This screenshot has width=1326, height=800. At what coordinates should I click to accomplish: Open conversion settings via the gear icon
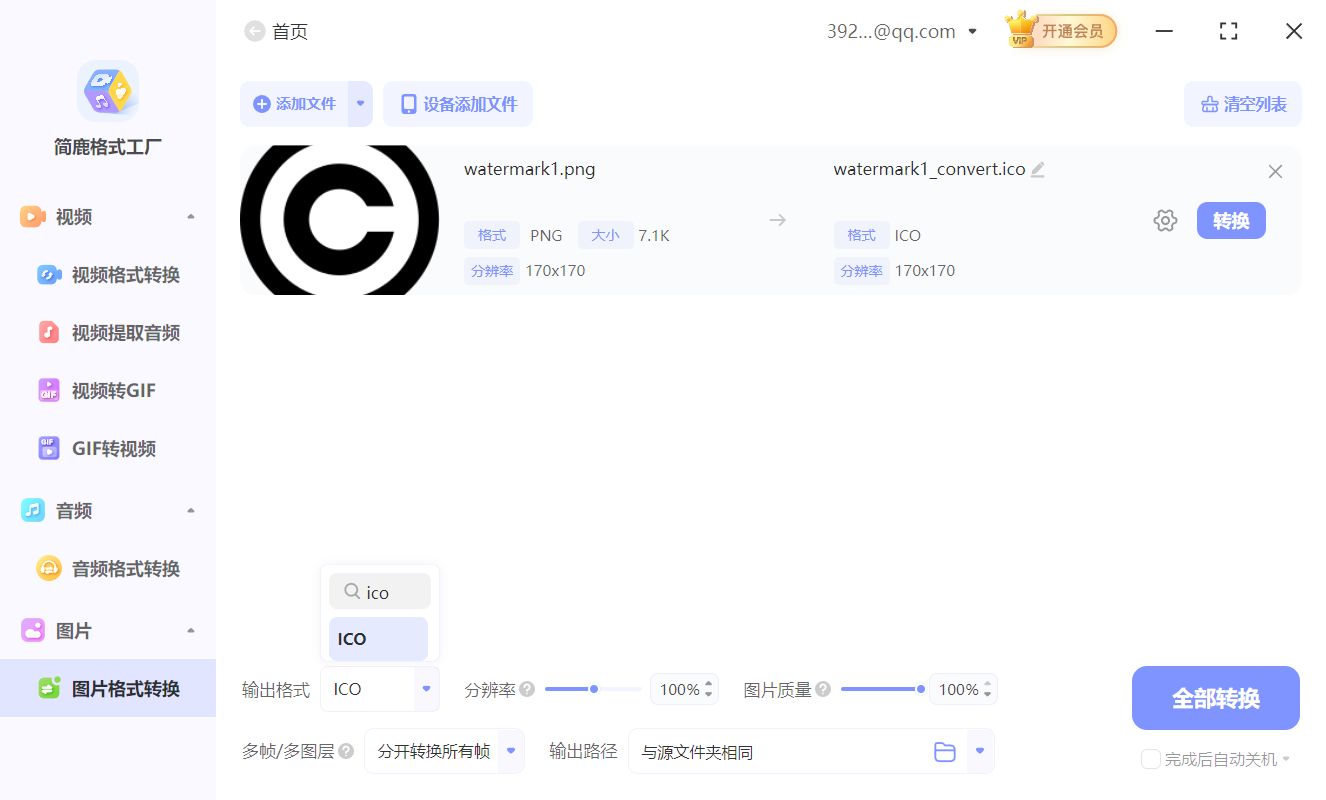pos(1165,219)
